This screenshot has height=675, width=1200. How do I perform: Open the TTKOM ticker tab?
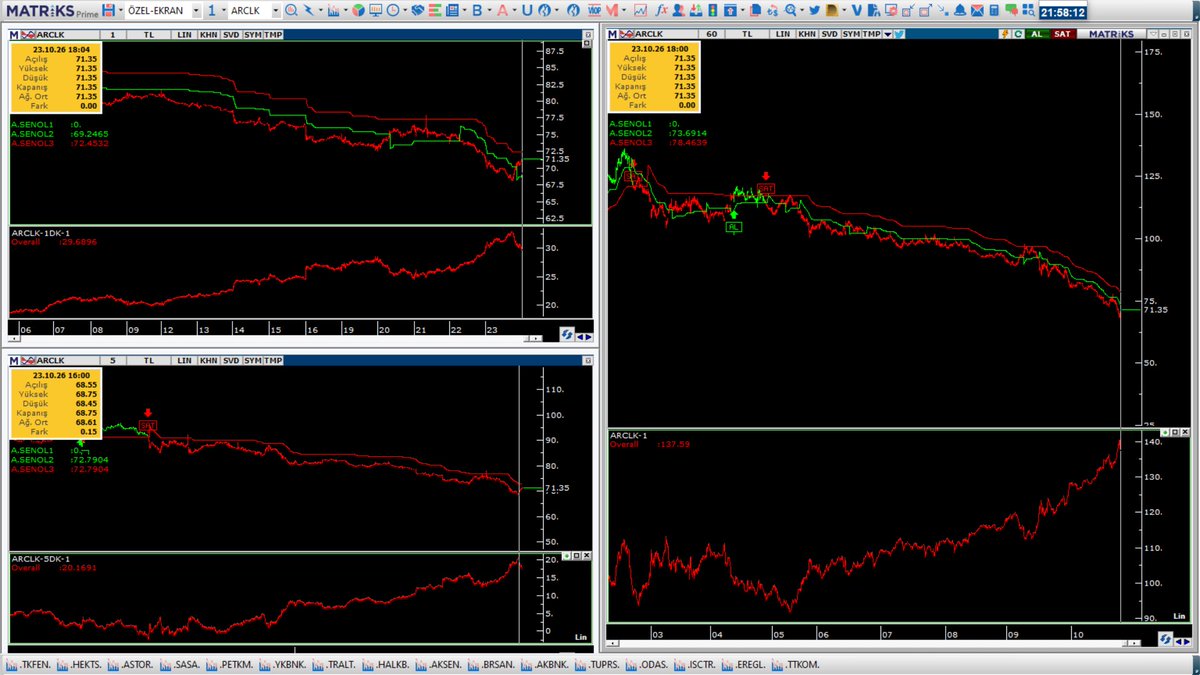point(797,665)
